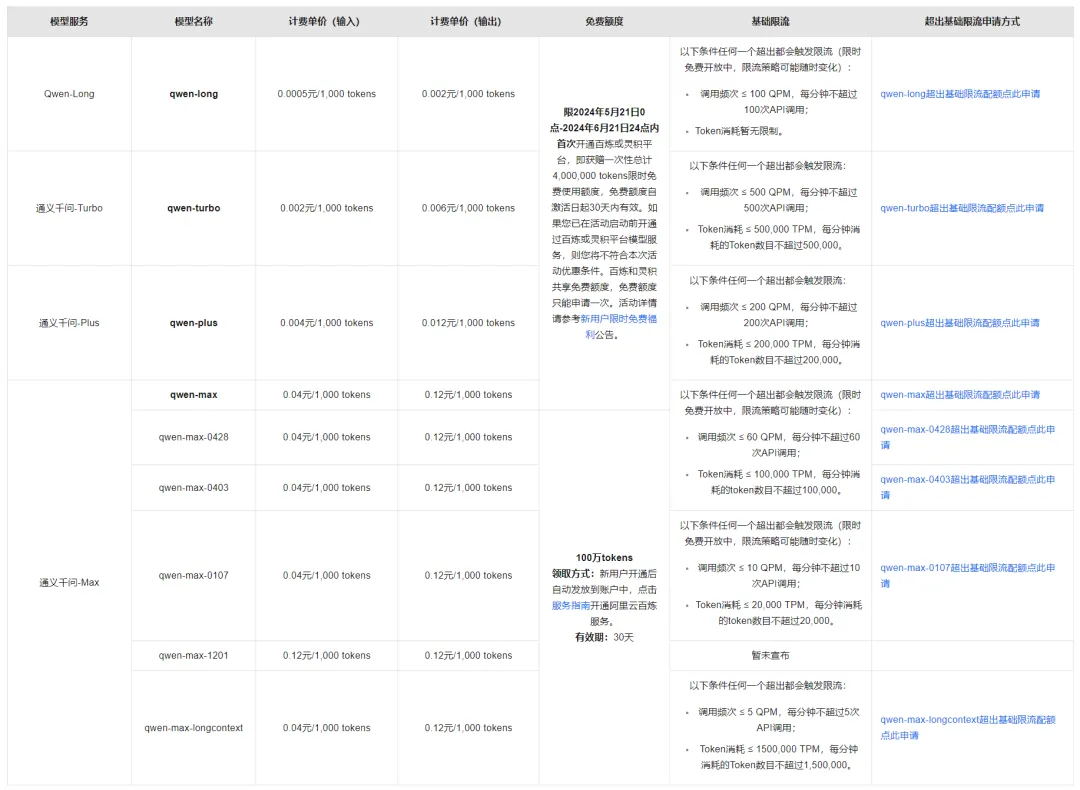Click the qwen-max-longcontext quota application link

tap(967, 720)
